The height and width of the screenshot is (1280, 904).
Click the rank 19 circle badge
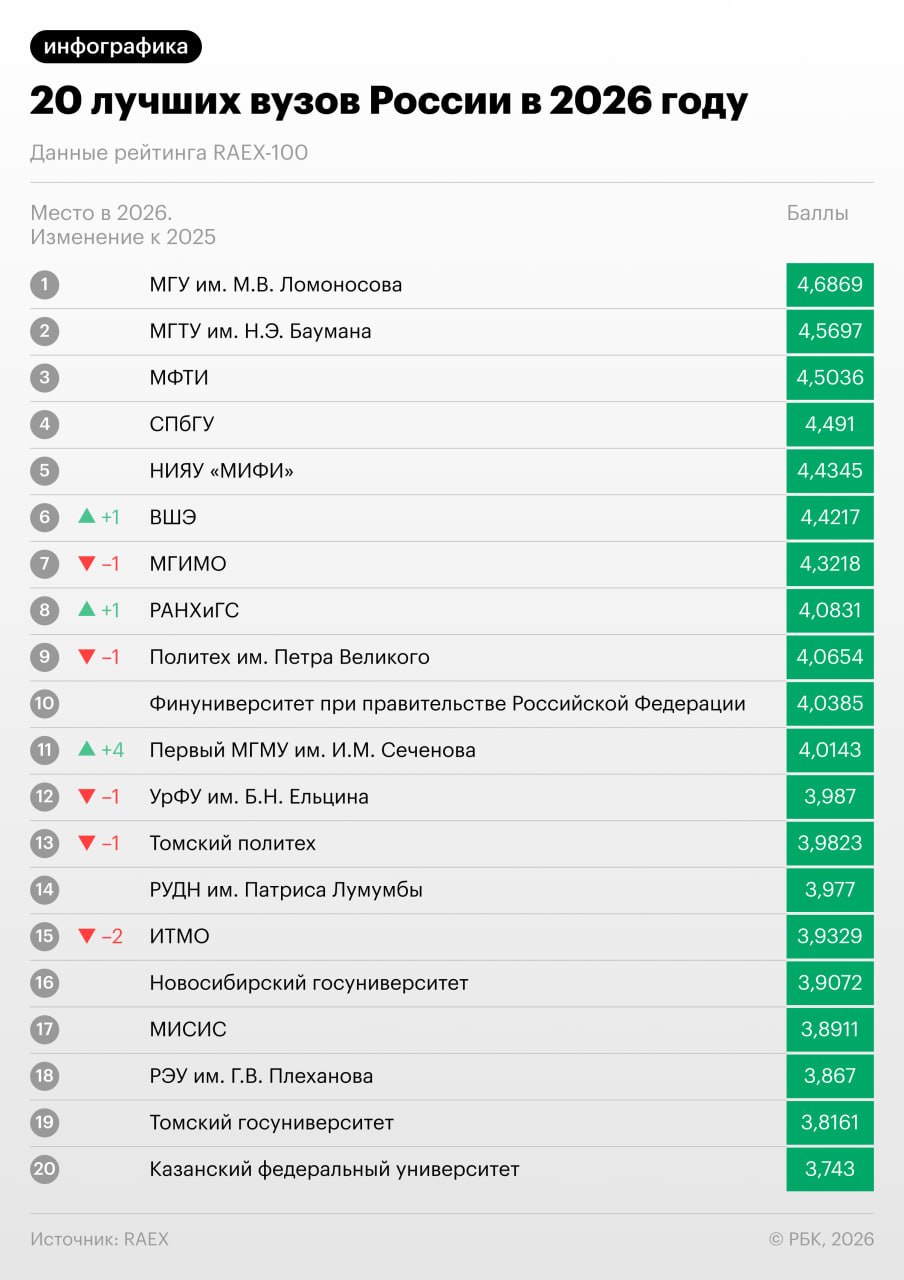tap(45, 1122)
